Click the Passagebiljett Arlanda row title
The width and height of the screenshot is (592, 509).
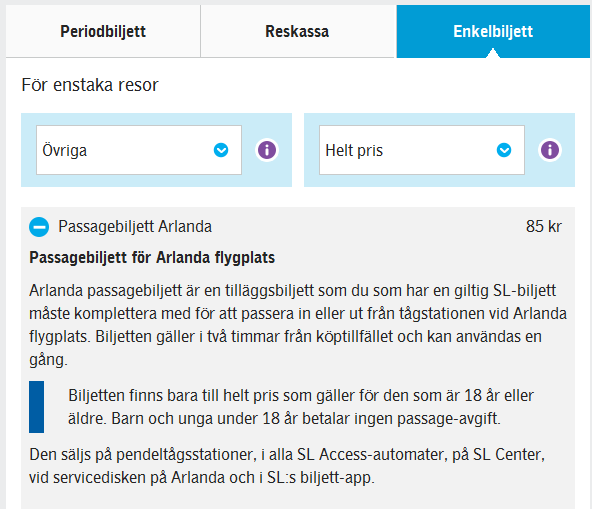[135, 227]
